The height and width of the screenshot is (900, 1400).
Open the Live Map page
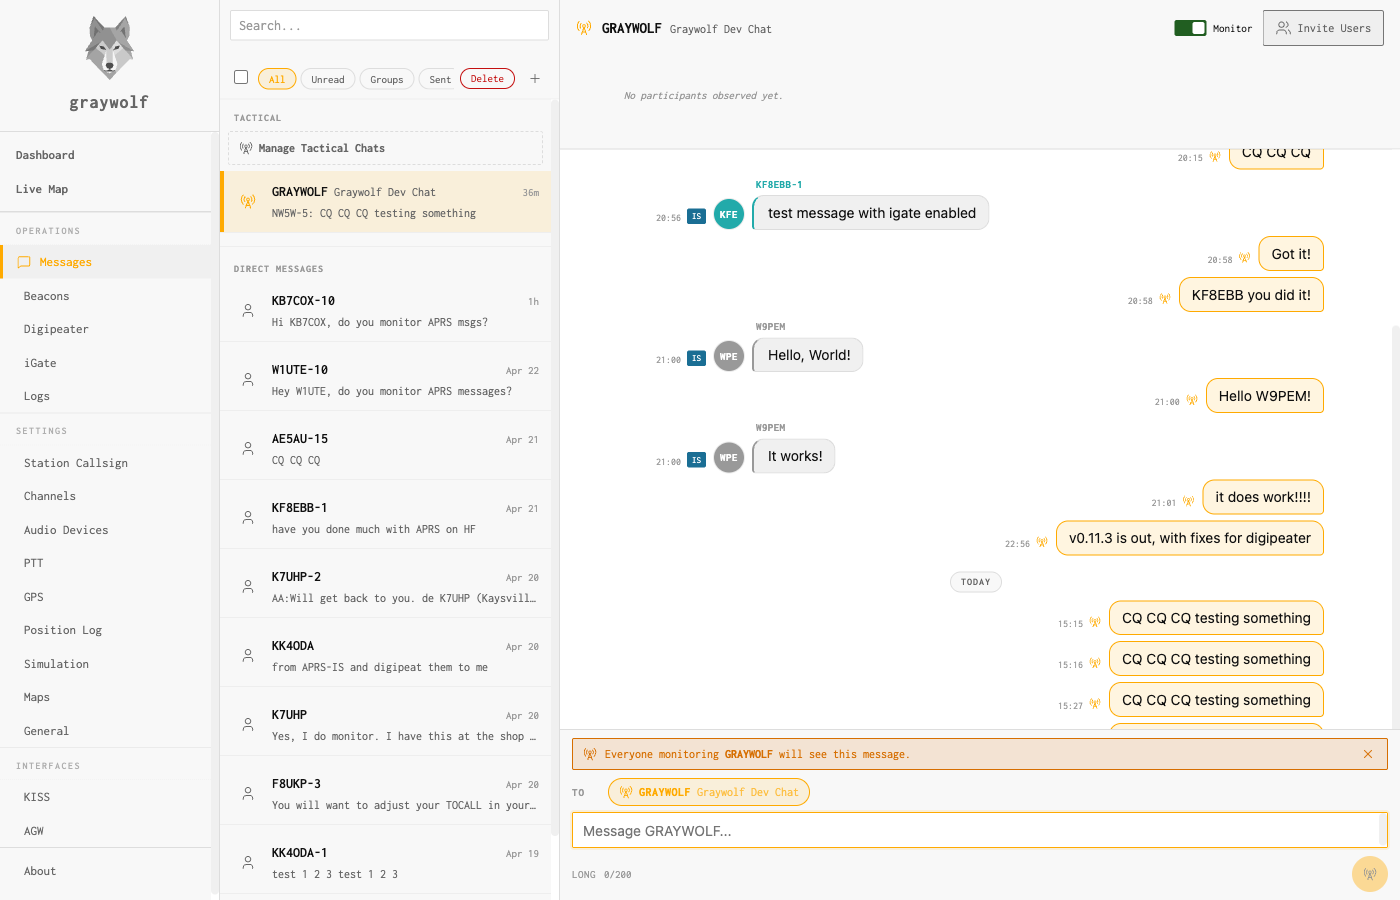tap(106, 189)
